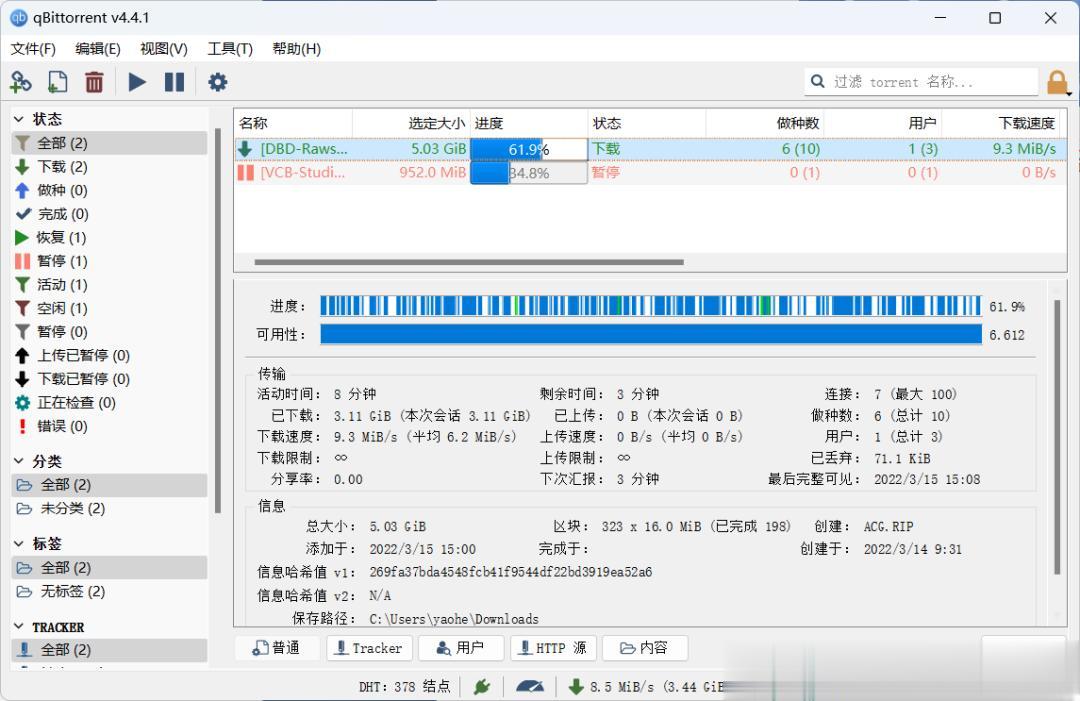Viewport: 1080px width, 701px height.
Task: Click the details panel vertical scrollbar
Action: (x=1057, y=437)
